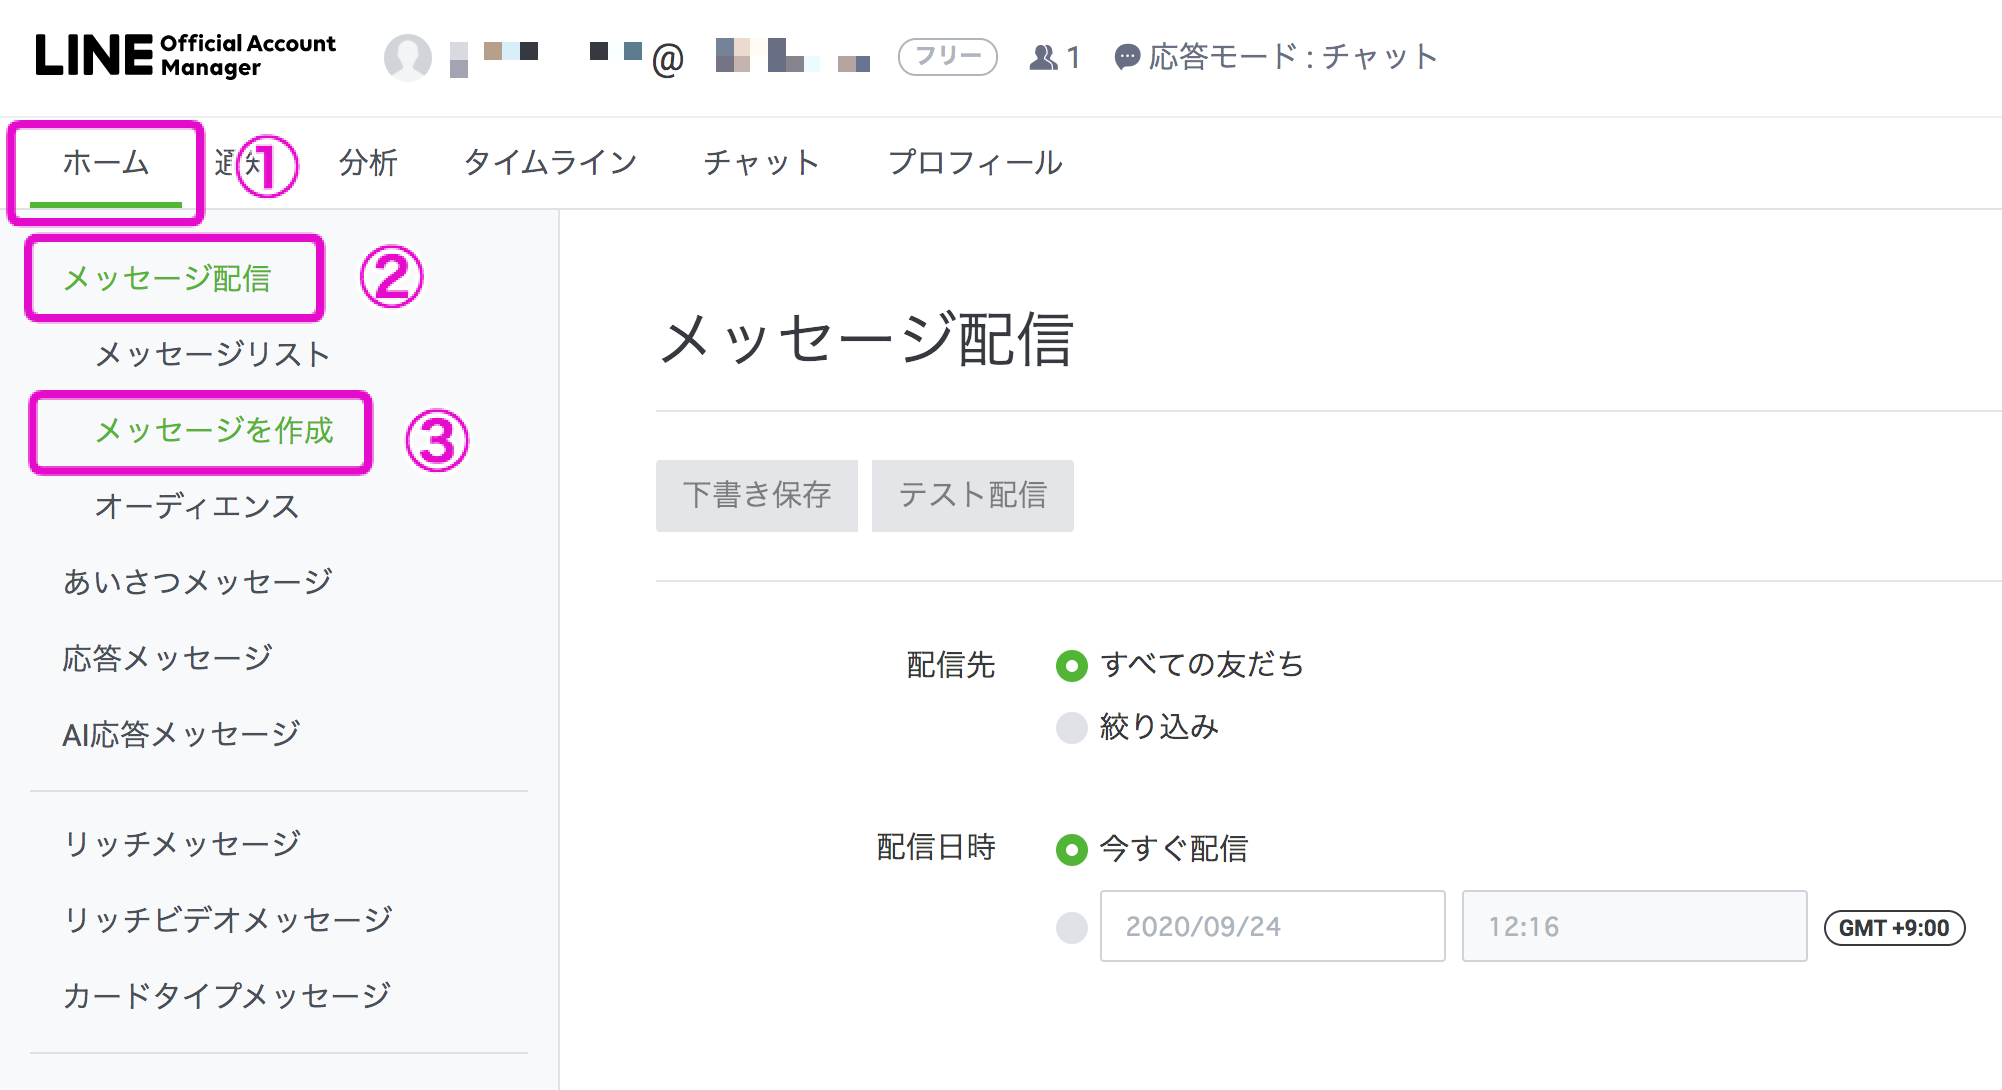Open リッチビデオメッセージ in sidebar
Image resolution: width=2002 pixels, height=1090 pixels.
pyautogui.click(x=227, y=920)
